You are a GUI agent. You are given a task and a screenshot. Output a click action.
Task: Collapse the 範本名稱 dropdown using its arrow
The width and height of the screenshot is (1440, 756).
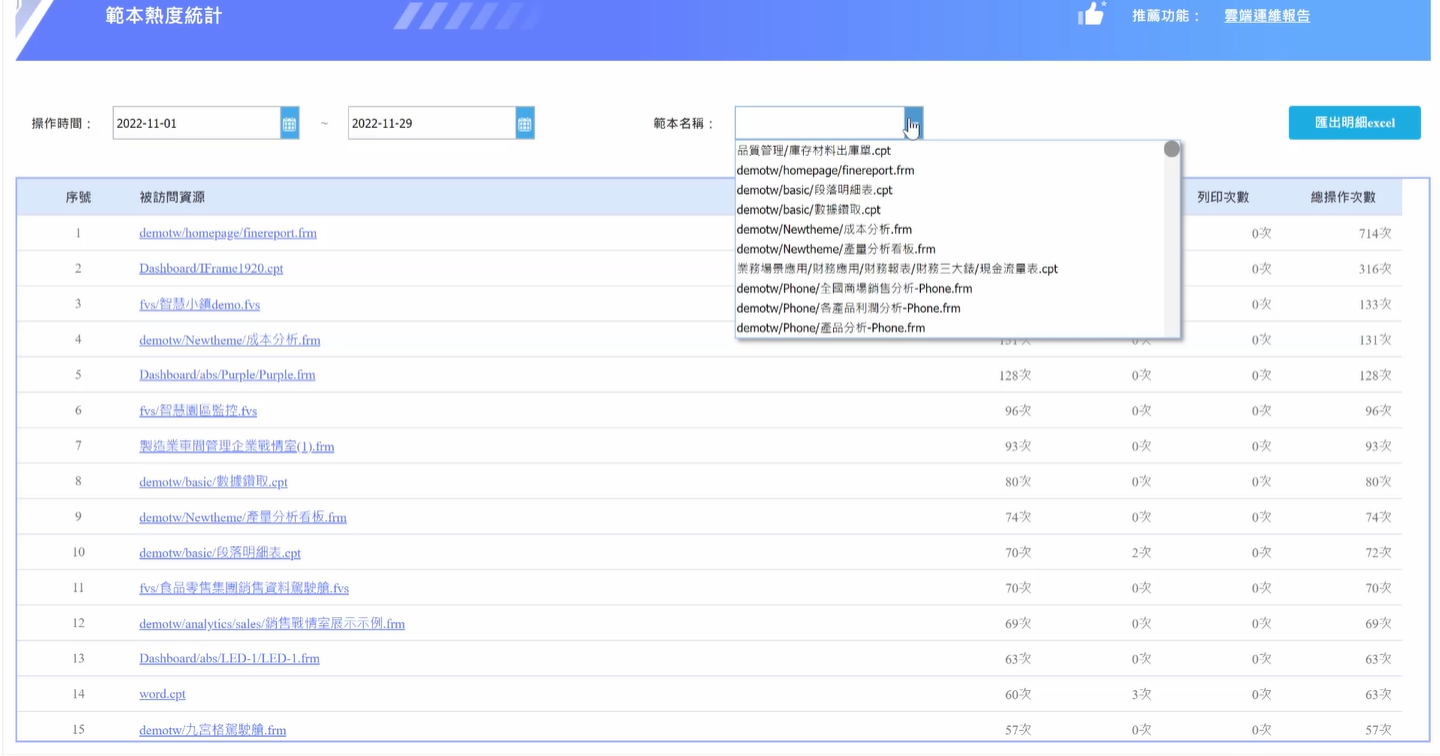pos(914,124)
